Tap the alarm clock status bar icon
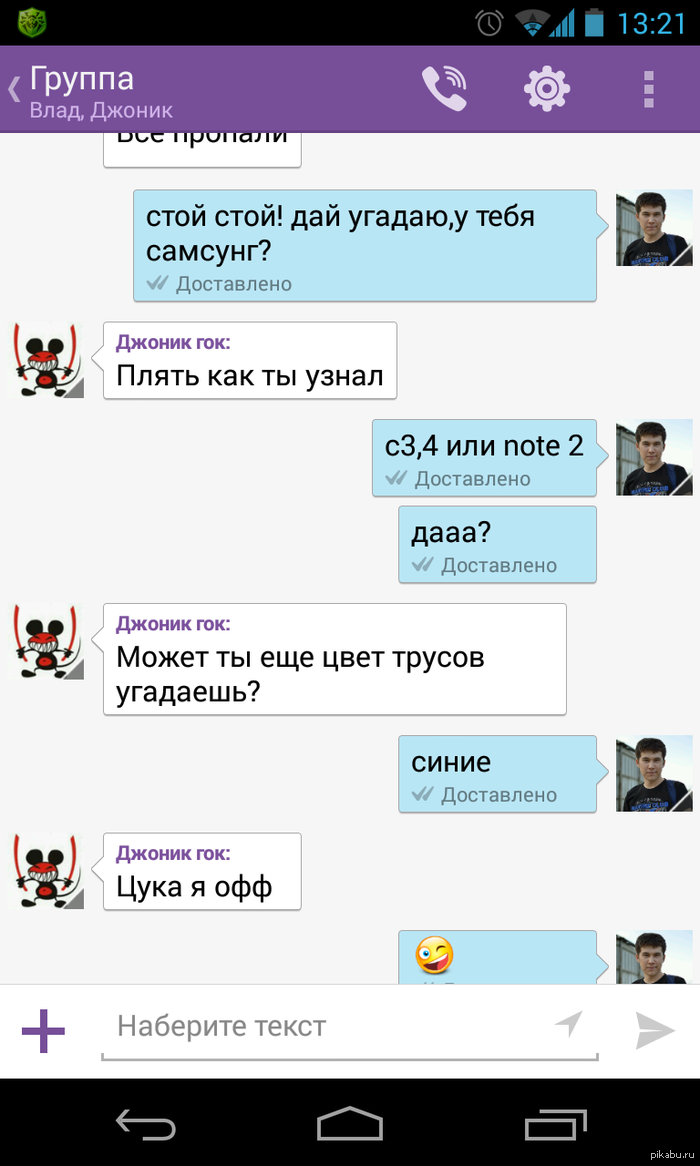Screen dimensions: 700x1166 (x=489, y=23)
